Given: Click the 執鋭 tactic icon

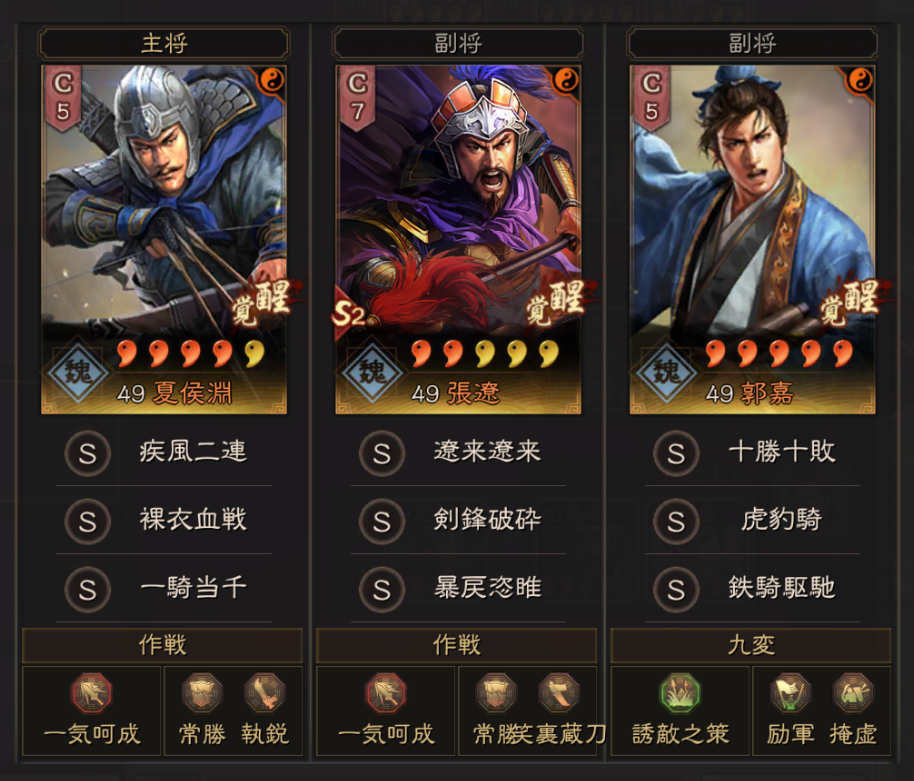Looking at the screenshot, I should 265,692.
